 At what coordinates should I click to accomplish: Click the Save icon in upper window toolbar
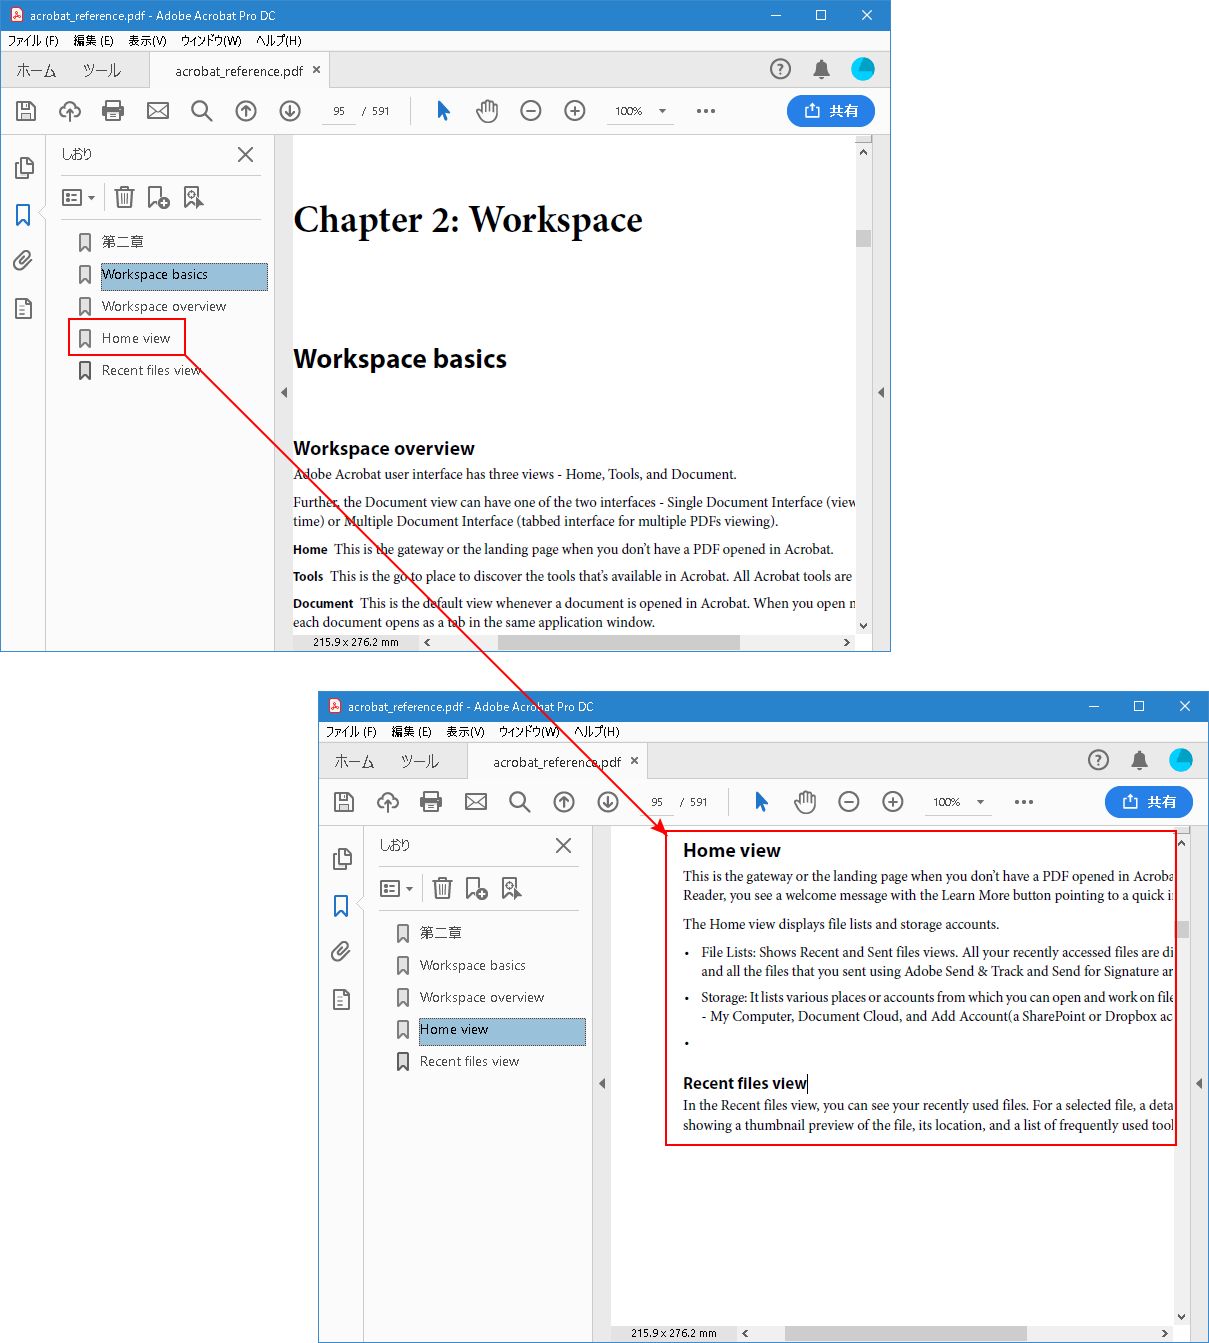click(x=26, y=111)
